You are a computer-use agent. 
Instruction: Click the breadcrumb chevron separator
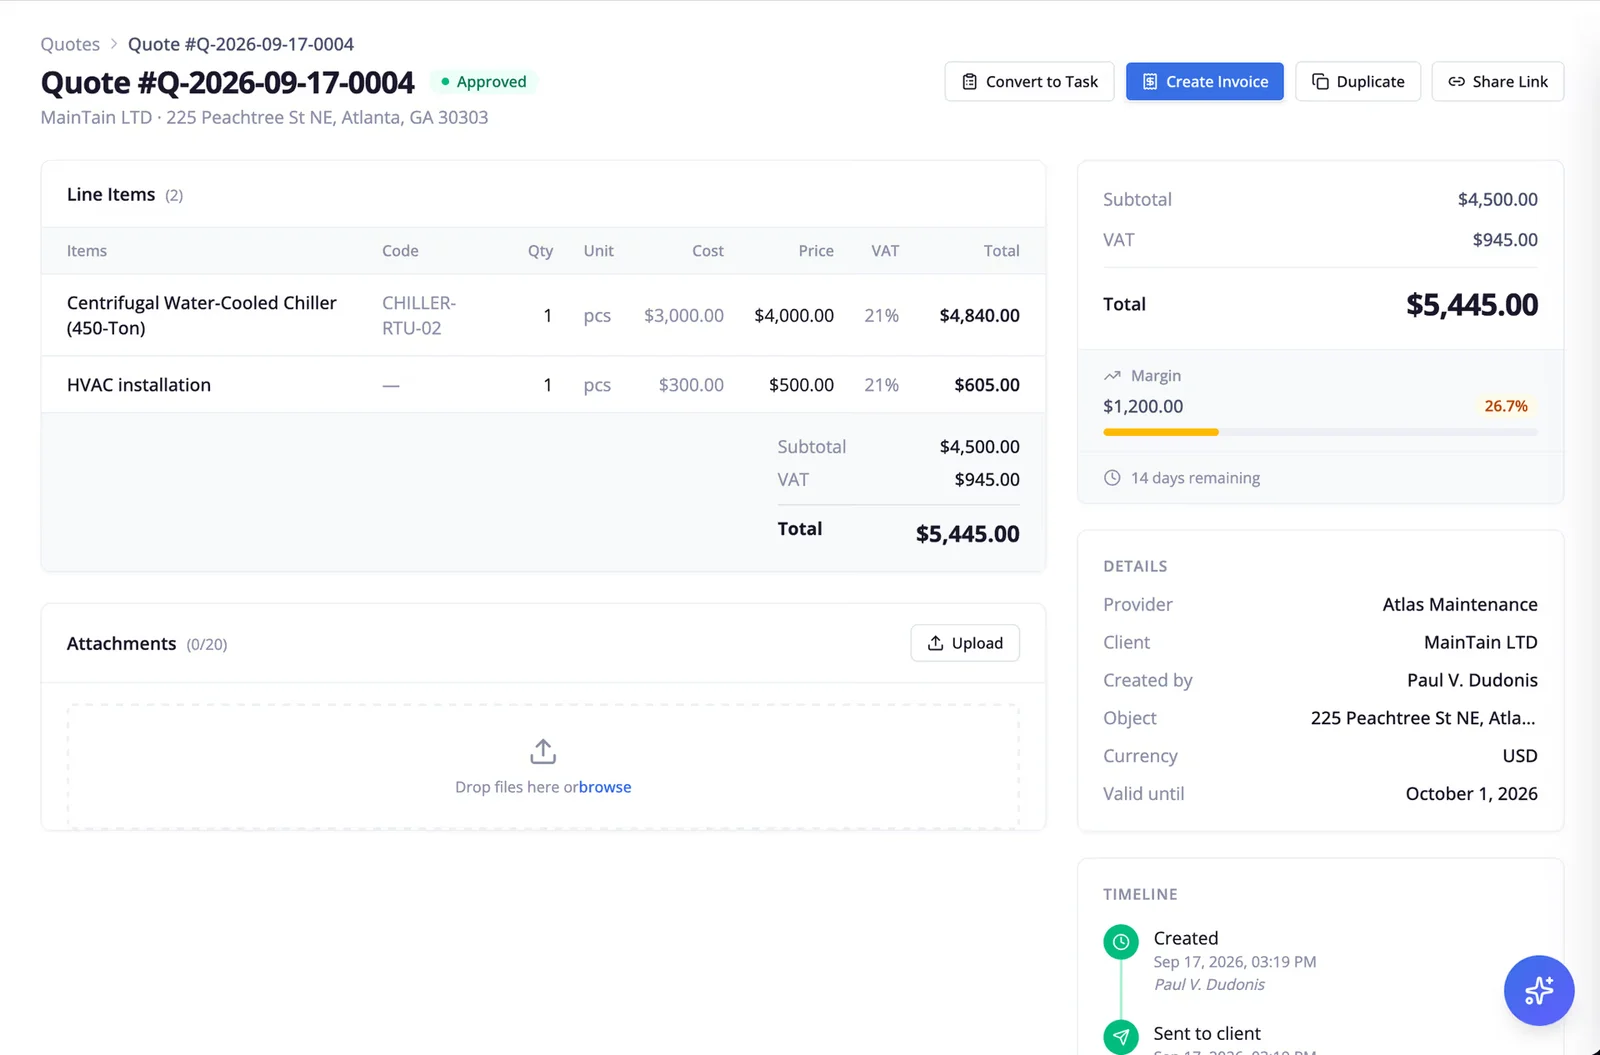coord(114,44)
